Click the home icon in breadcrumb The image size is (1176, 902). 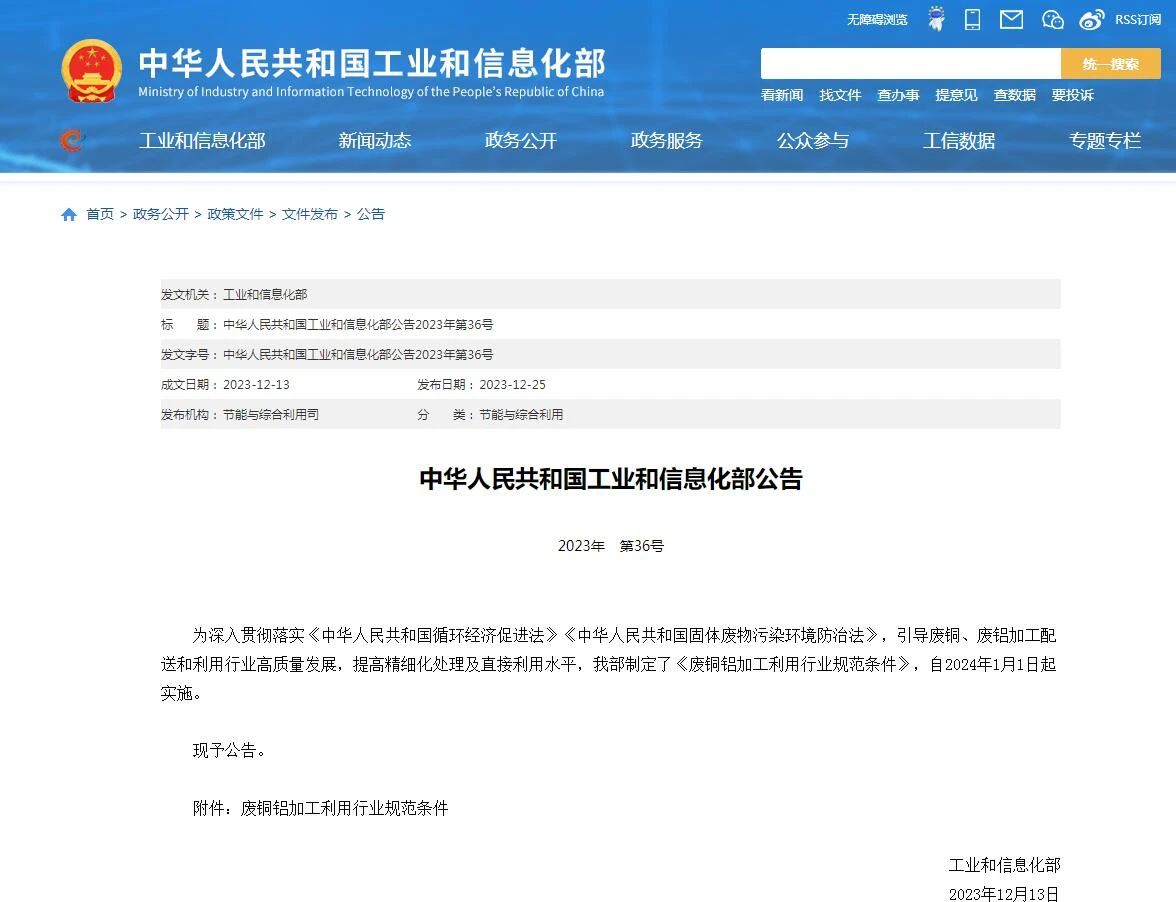tap(69, 214)
